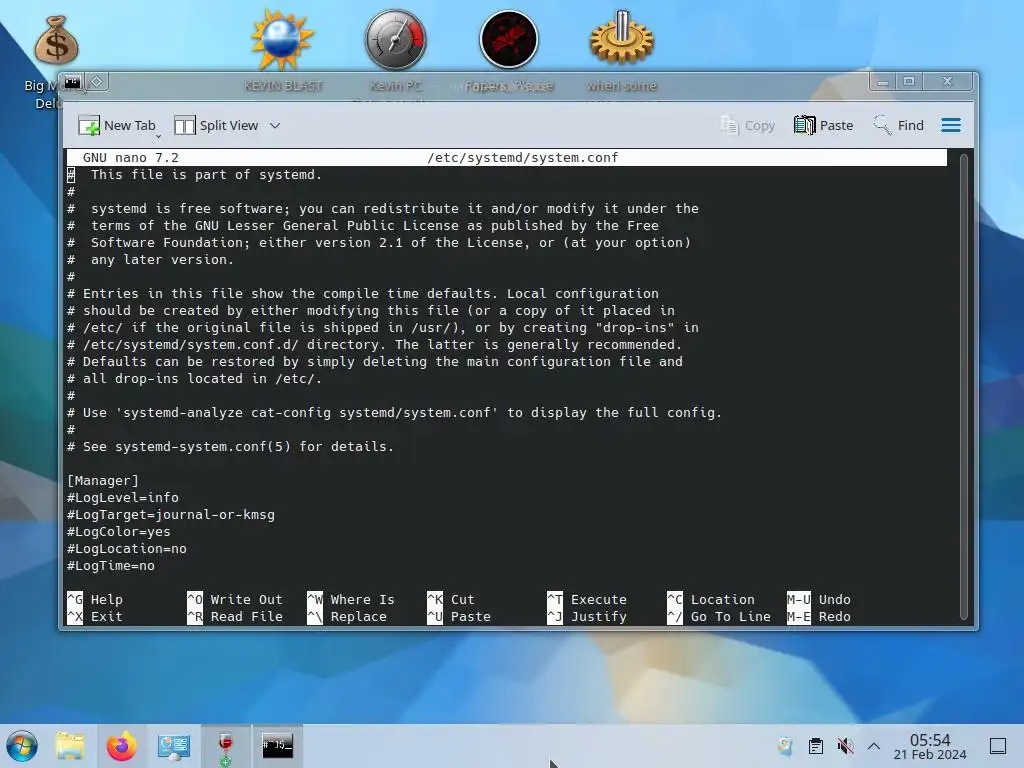Click the Wine glass taskbar icon
The image size is (1024, 768).
point(225,746)
